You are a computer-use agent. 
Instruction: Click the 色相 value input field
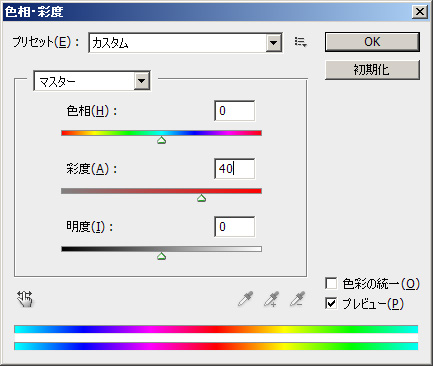[x=235, y=111]
